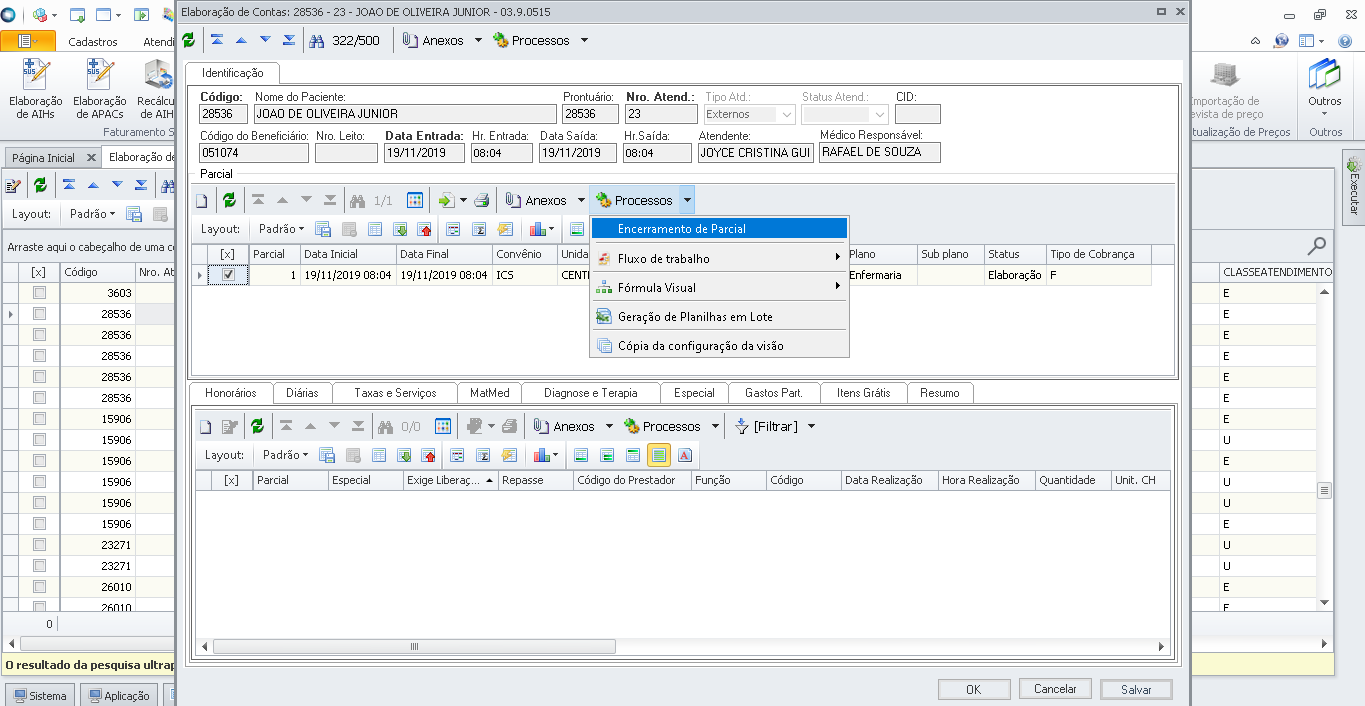Click [x] header in Parcial grid
1365x706 pixels.
coord(228,254)
